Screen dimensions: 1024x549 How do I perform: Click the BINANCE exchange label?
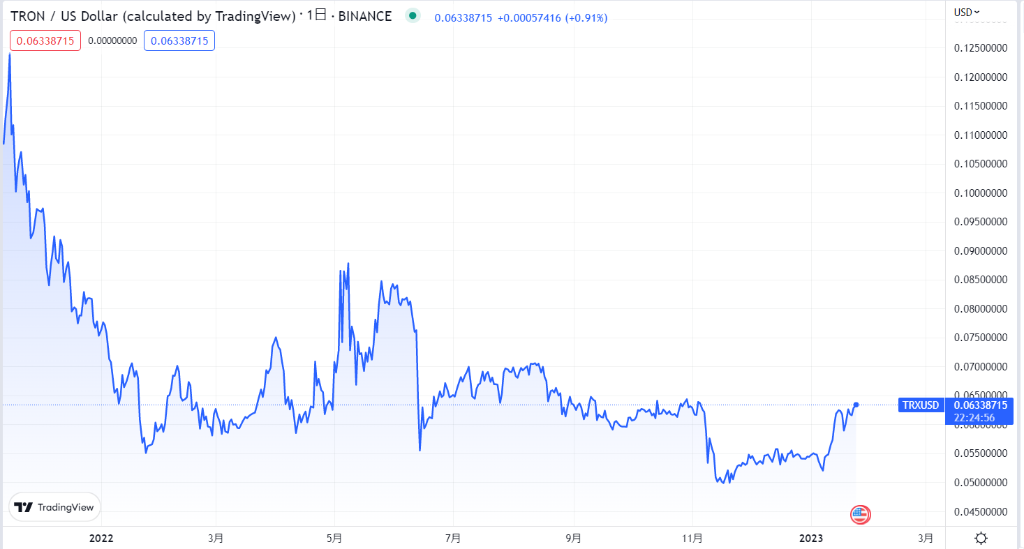(x=364, y=16)
